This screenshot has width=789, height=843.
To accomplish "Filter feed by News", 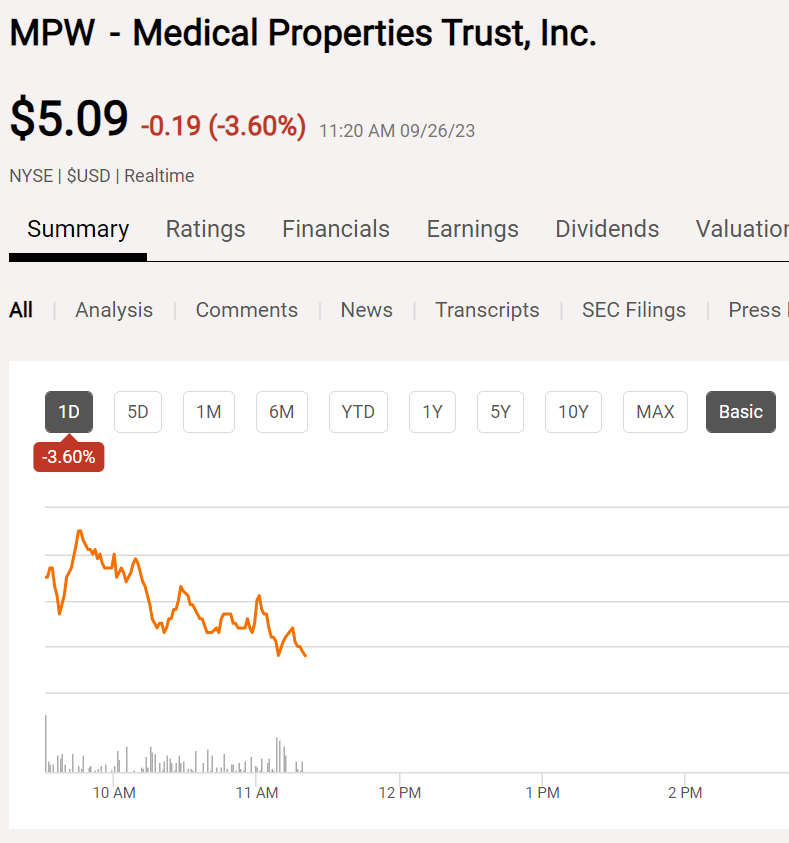I will tap(366, 310).
